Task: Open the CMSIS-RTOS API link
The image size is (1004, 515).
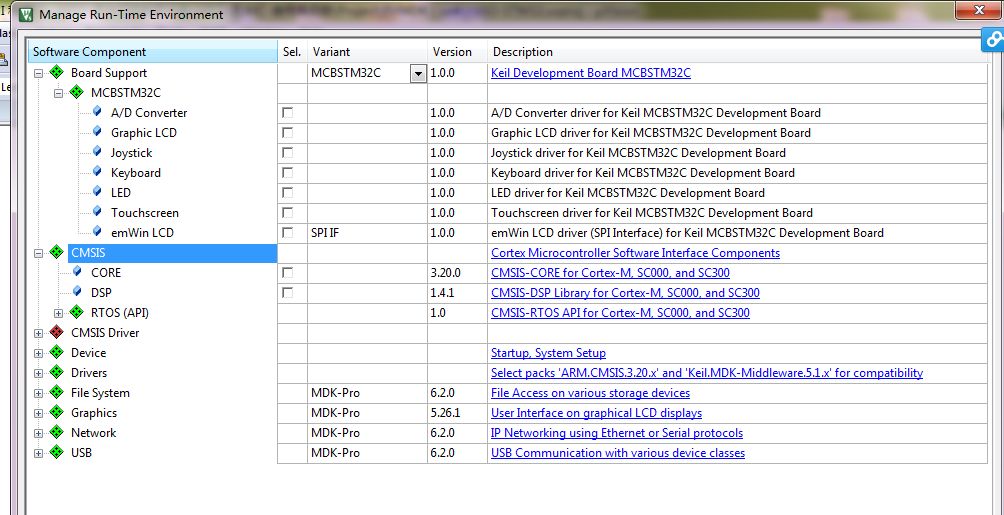Action: [x=620, y=313]
